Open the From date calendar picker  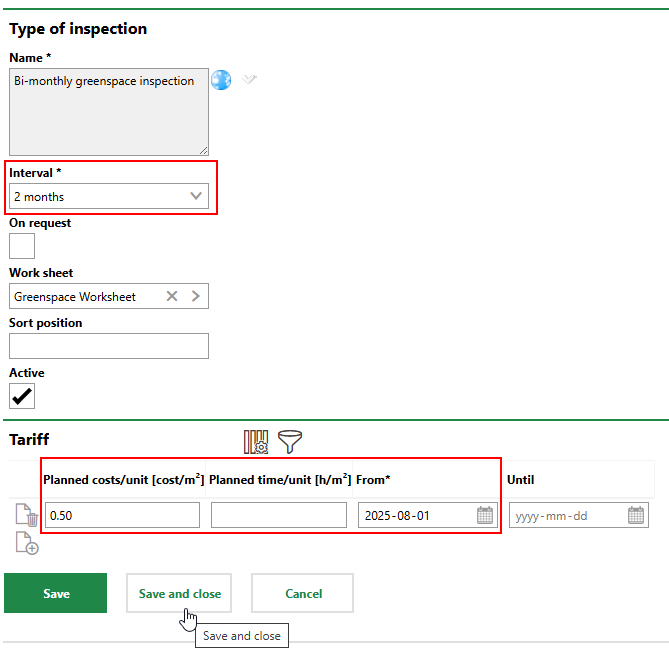coord(484,516)
